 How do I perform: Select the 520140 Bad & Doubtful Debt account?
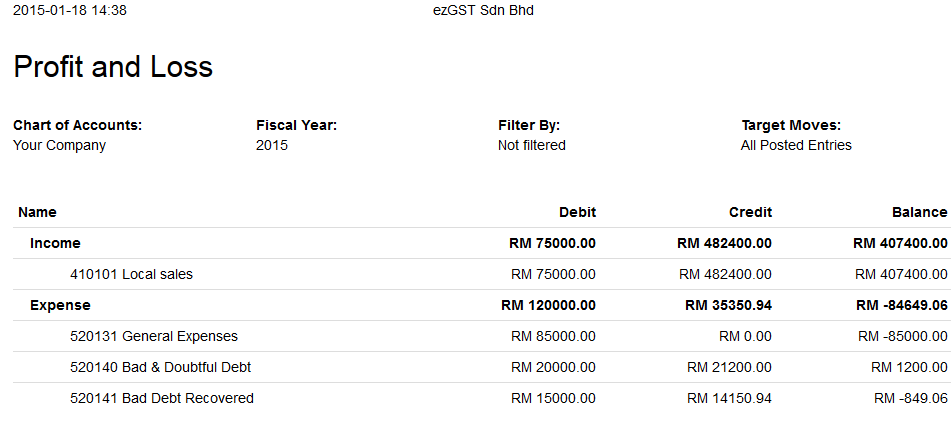160,367
